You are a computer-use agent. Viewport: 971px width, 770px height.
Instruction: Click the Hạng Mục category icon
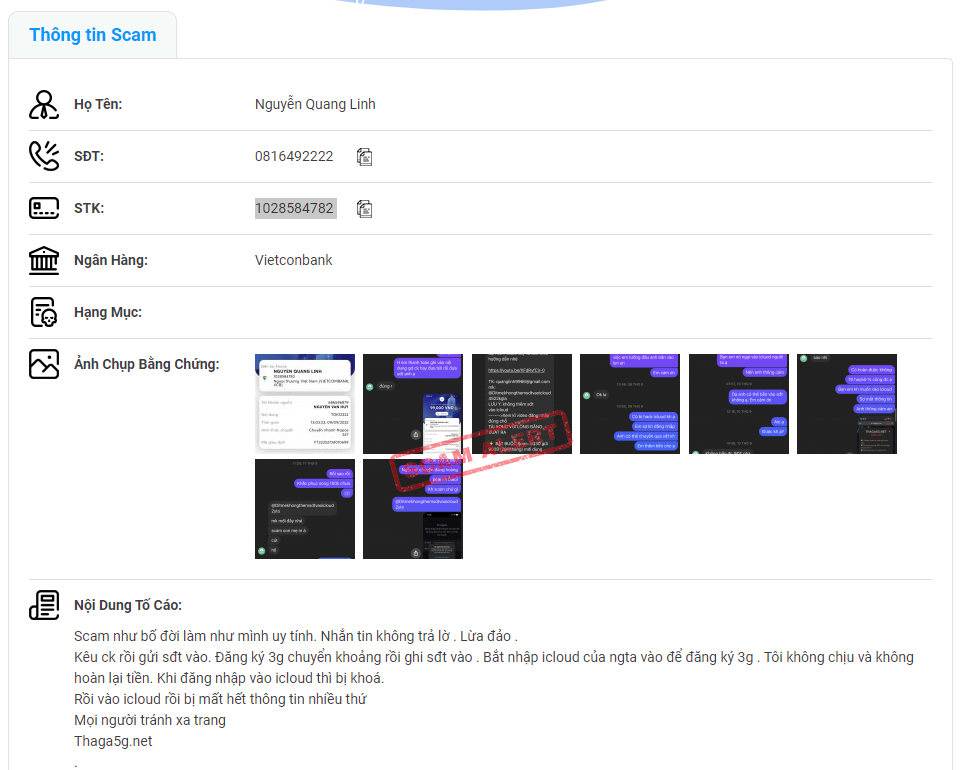coord(44,313)
